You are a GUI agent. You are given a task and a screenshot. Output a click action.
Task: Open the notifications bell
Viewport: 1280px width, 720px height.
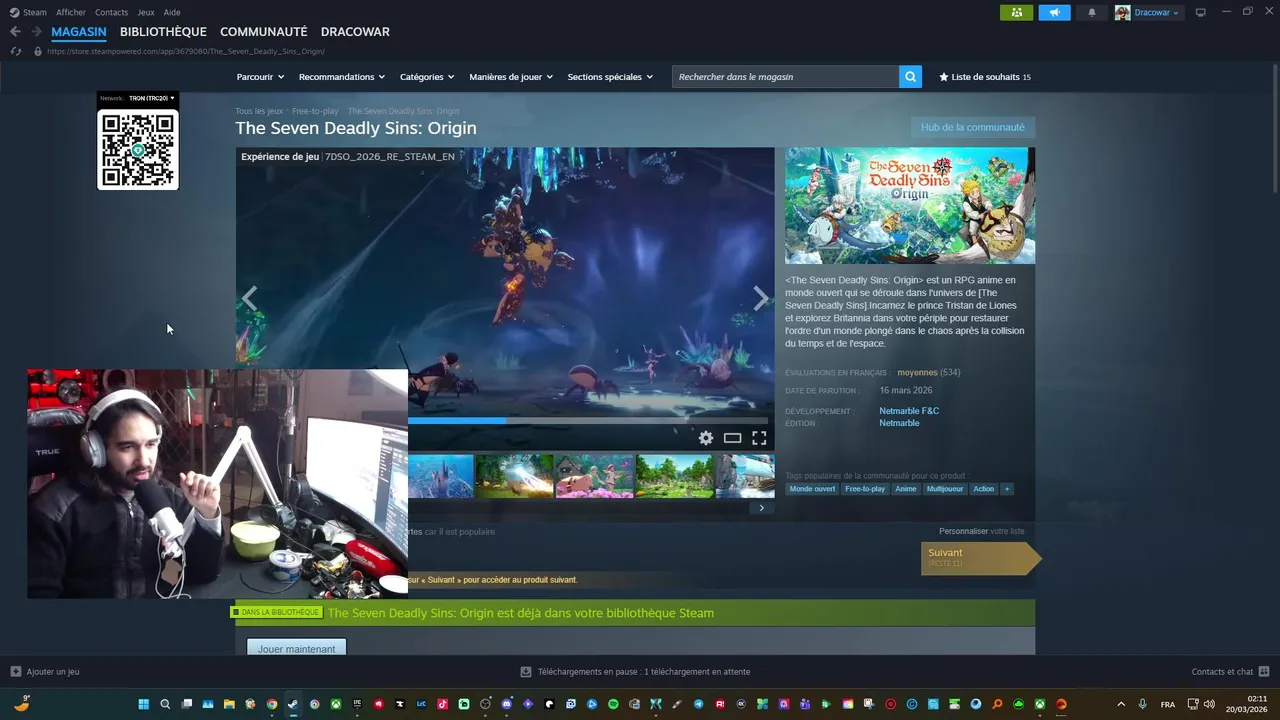pos(1092,12)
